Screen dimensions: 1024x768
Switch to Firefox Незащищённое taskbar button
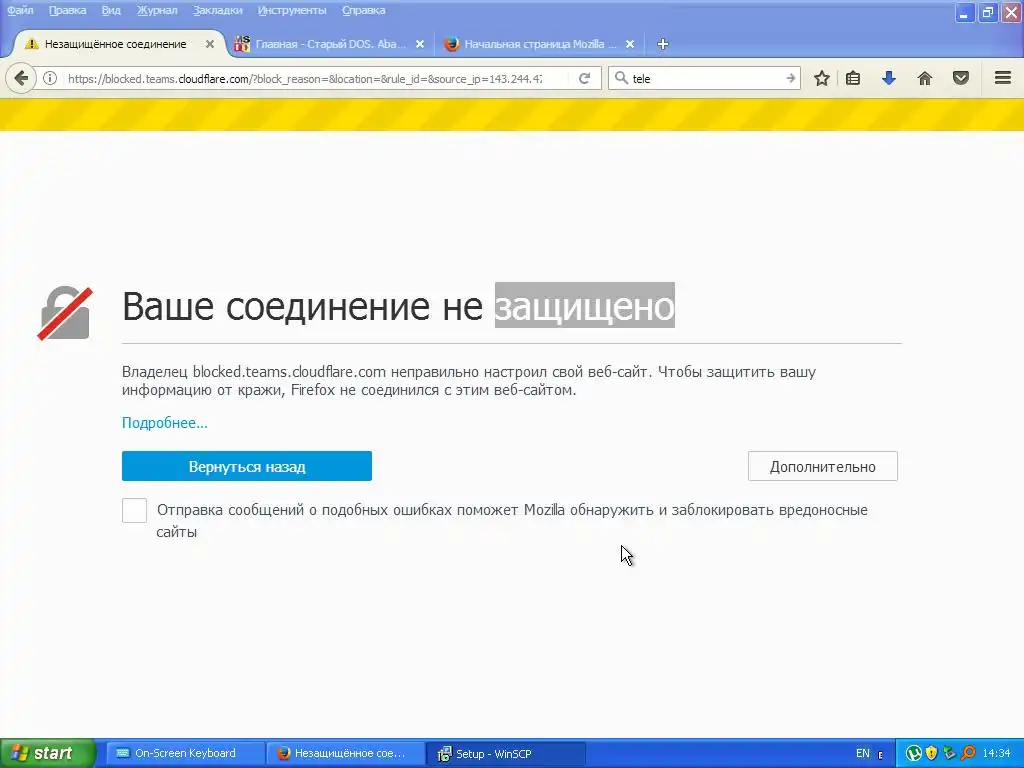[345, 754]
